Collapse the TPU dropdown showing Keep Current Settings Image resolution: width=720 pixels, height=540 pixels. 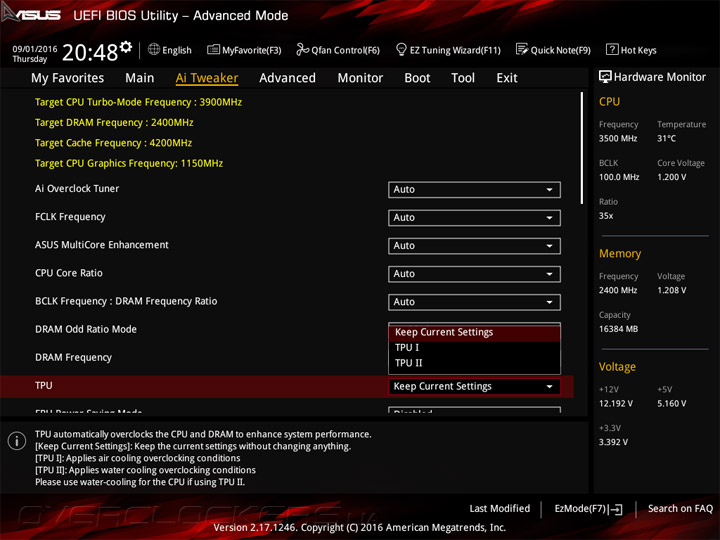[474, 386]
